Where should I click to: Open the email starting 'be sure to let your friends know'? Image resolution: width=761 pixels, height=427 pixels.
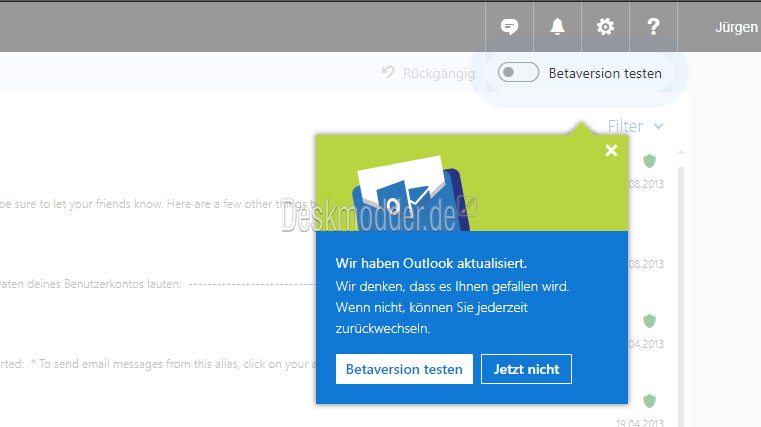(158, 204)
